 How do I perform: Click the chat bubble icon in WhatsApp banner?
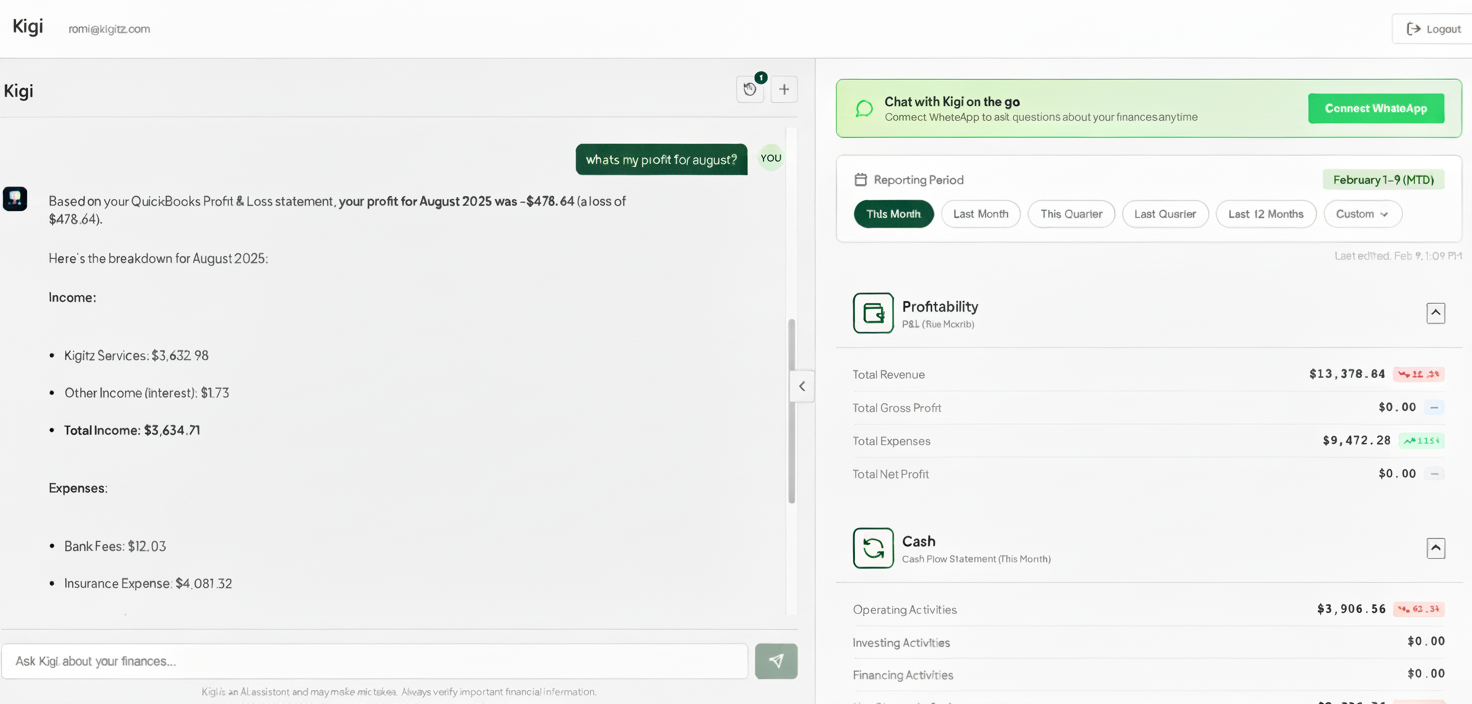[x=864, y=108]
